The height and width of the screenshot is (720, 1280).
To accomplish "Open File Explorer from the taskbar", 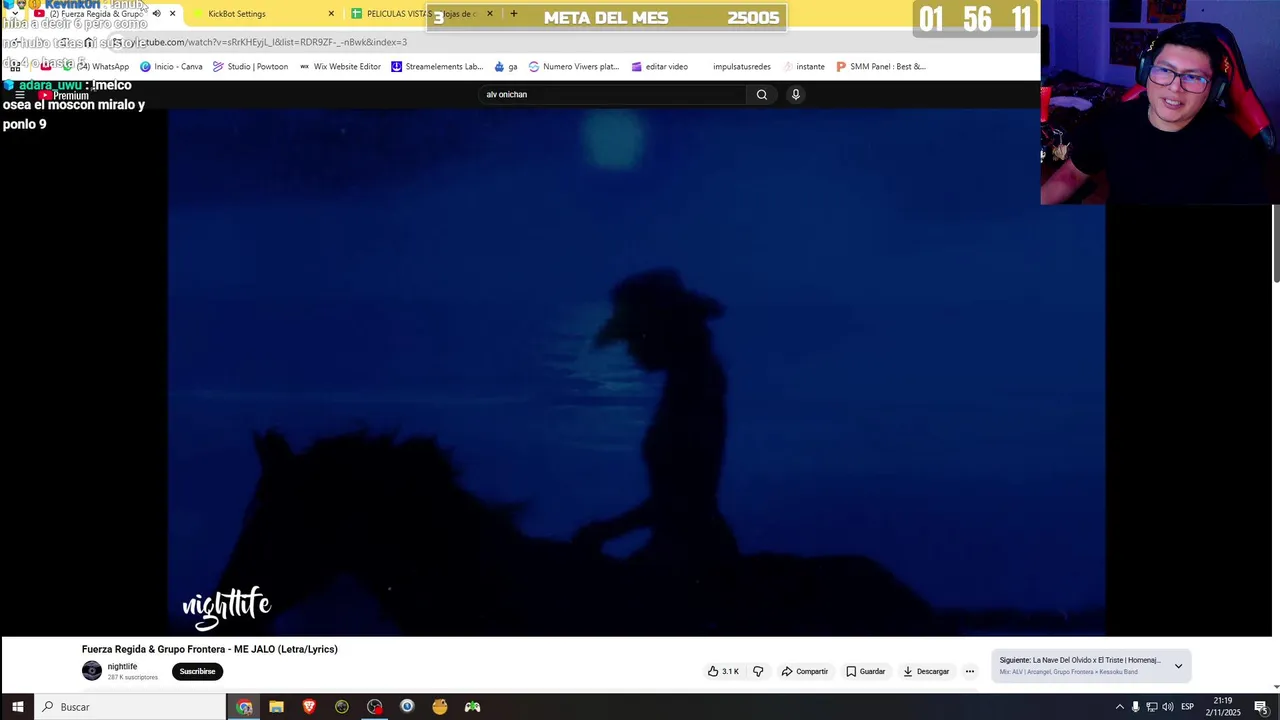I will click(x=276, y=707).
